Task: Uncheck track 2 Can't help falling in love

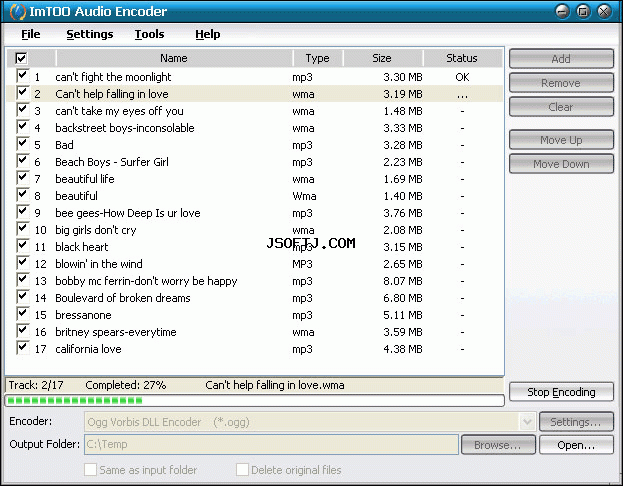Action: (23, 93)
